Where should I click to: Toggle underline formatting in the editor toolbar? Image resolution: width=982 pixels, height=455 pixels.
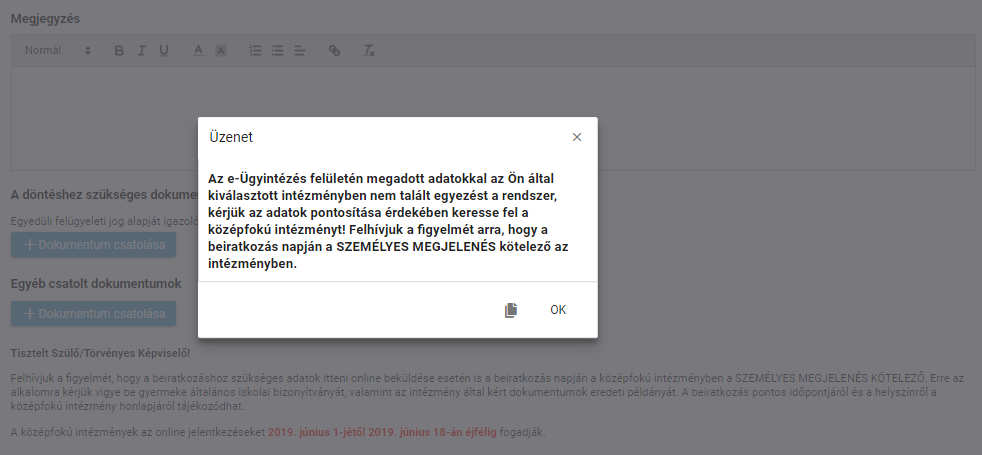click(163, 51)
